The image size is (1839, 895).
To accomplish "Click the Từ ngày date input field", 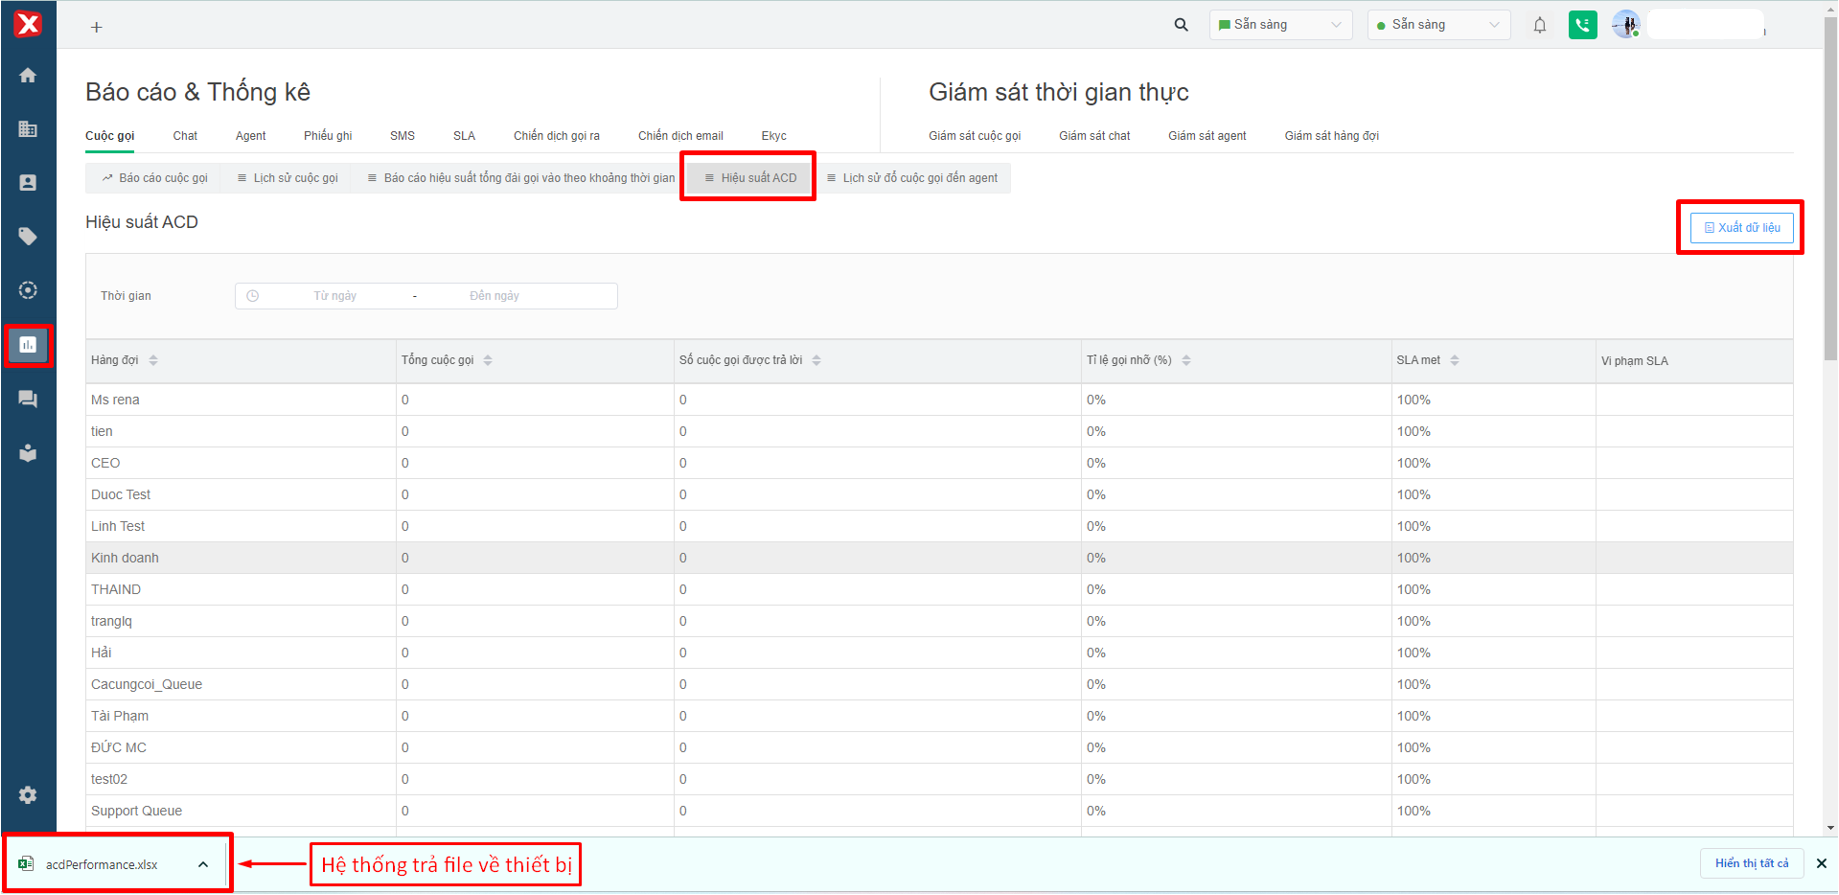I will coord(335,296).
